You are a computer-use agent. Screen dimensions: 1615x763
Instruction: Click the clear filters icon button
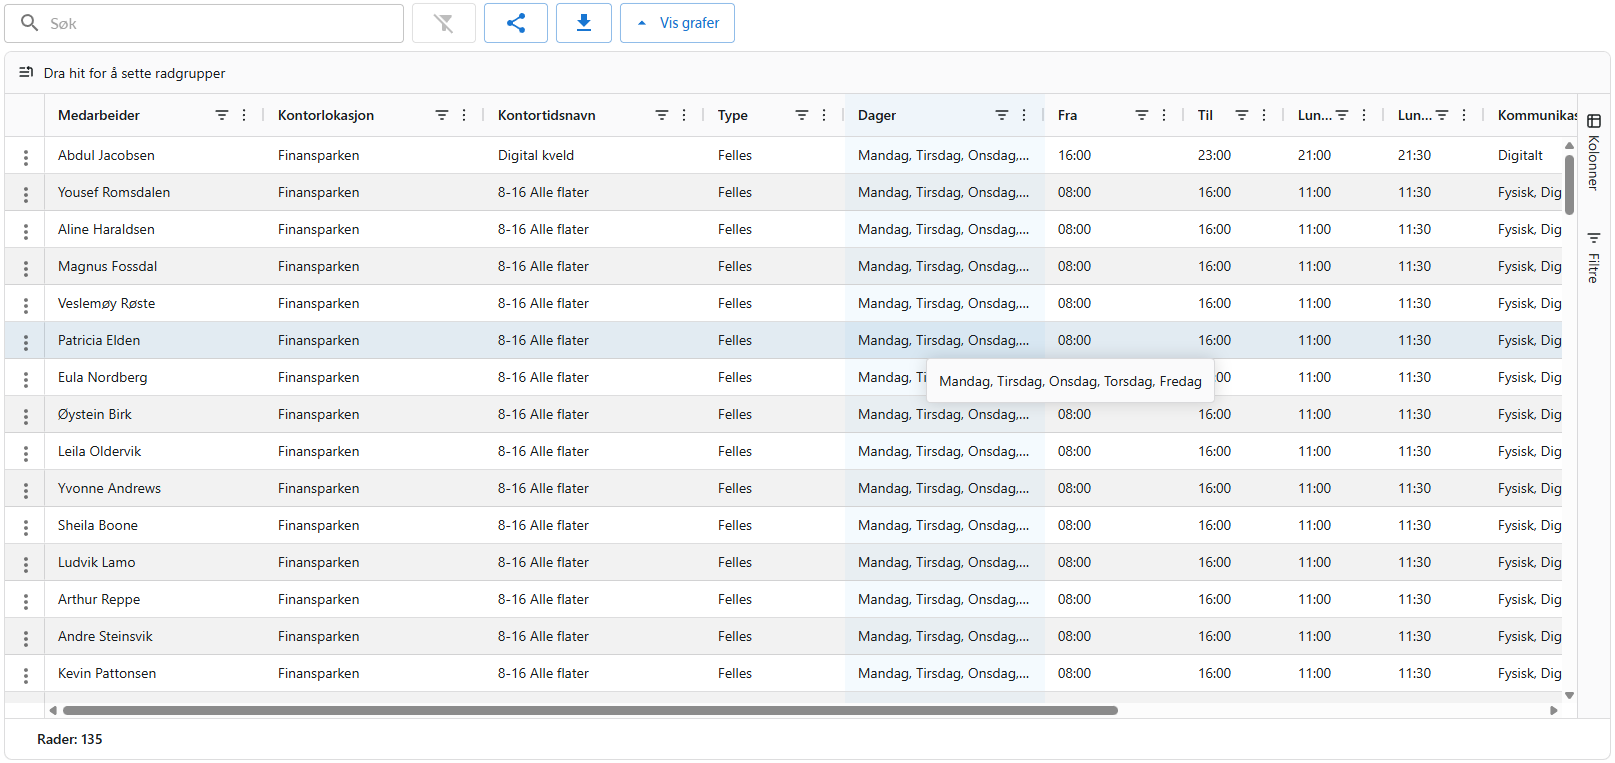click(444, 23)
